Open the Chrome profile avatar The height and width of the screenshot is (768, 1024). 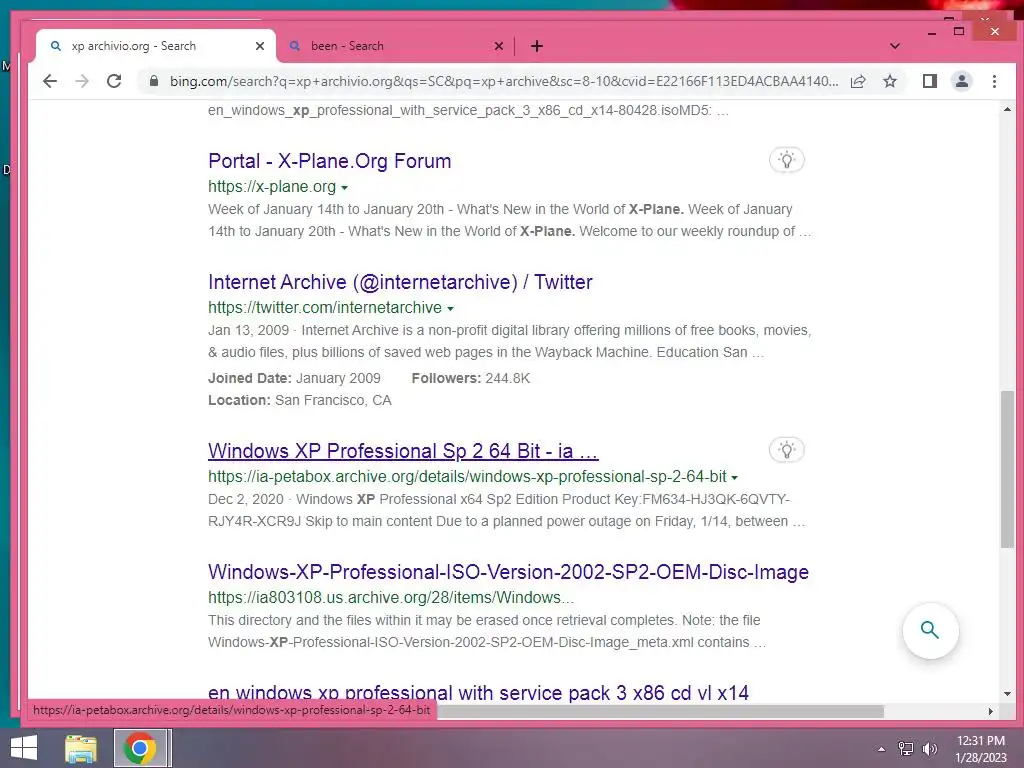(961, 81)
